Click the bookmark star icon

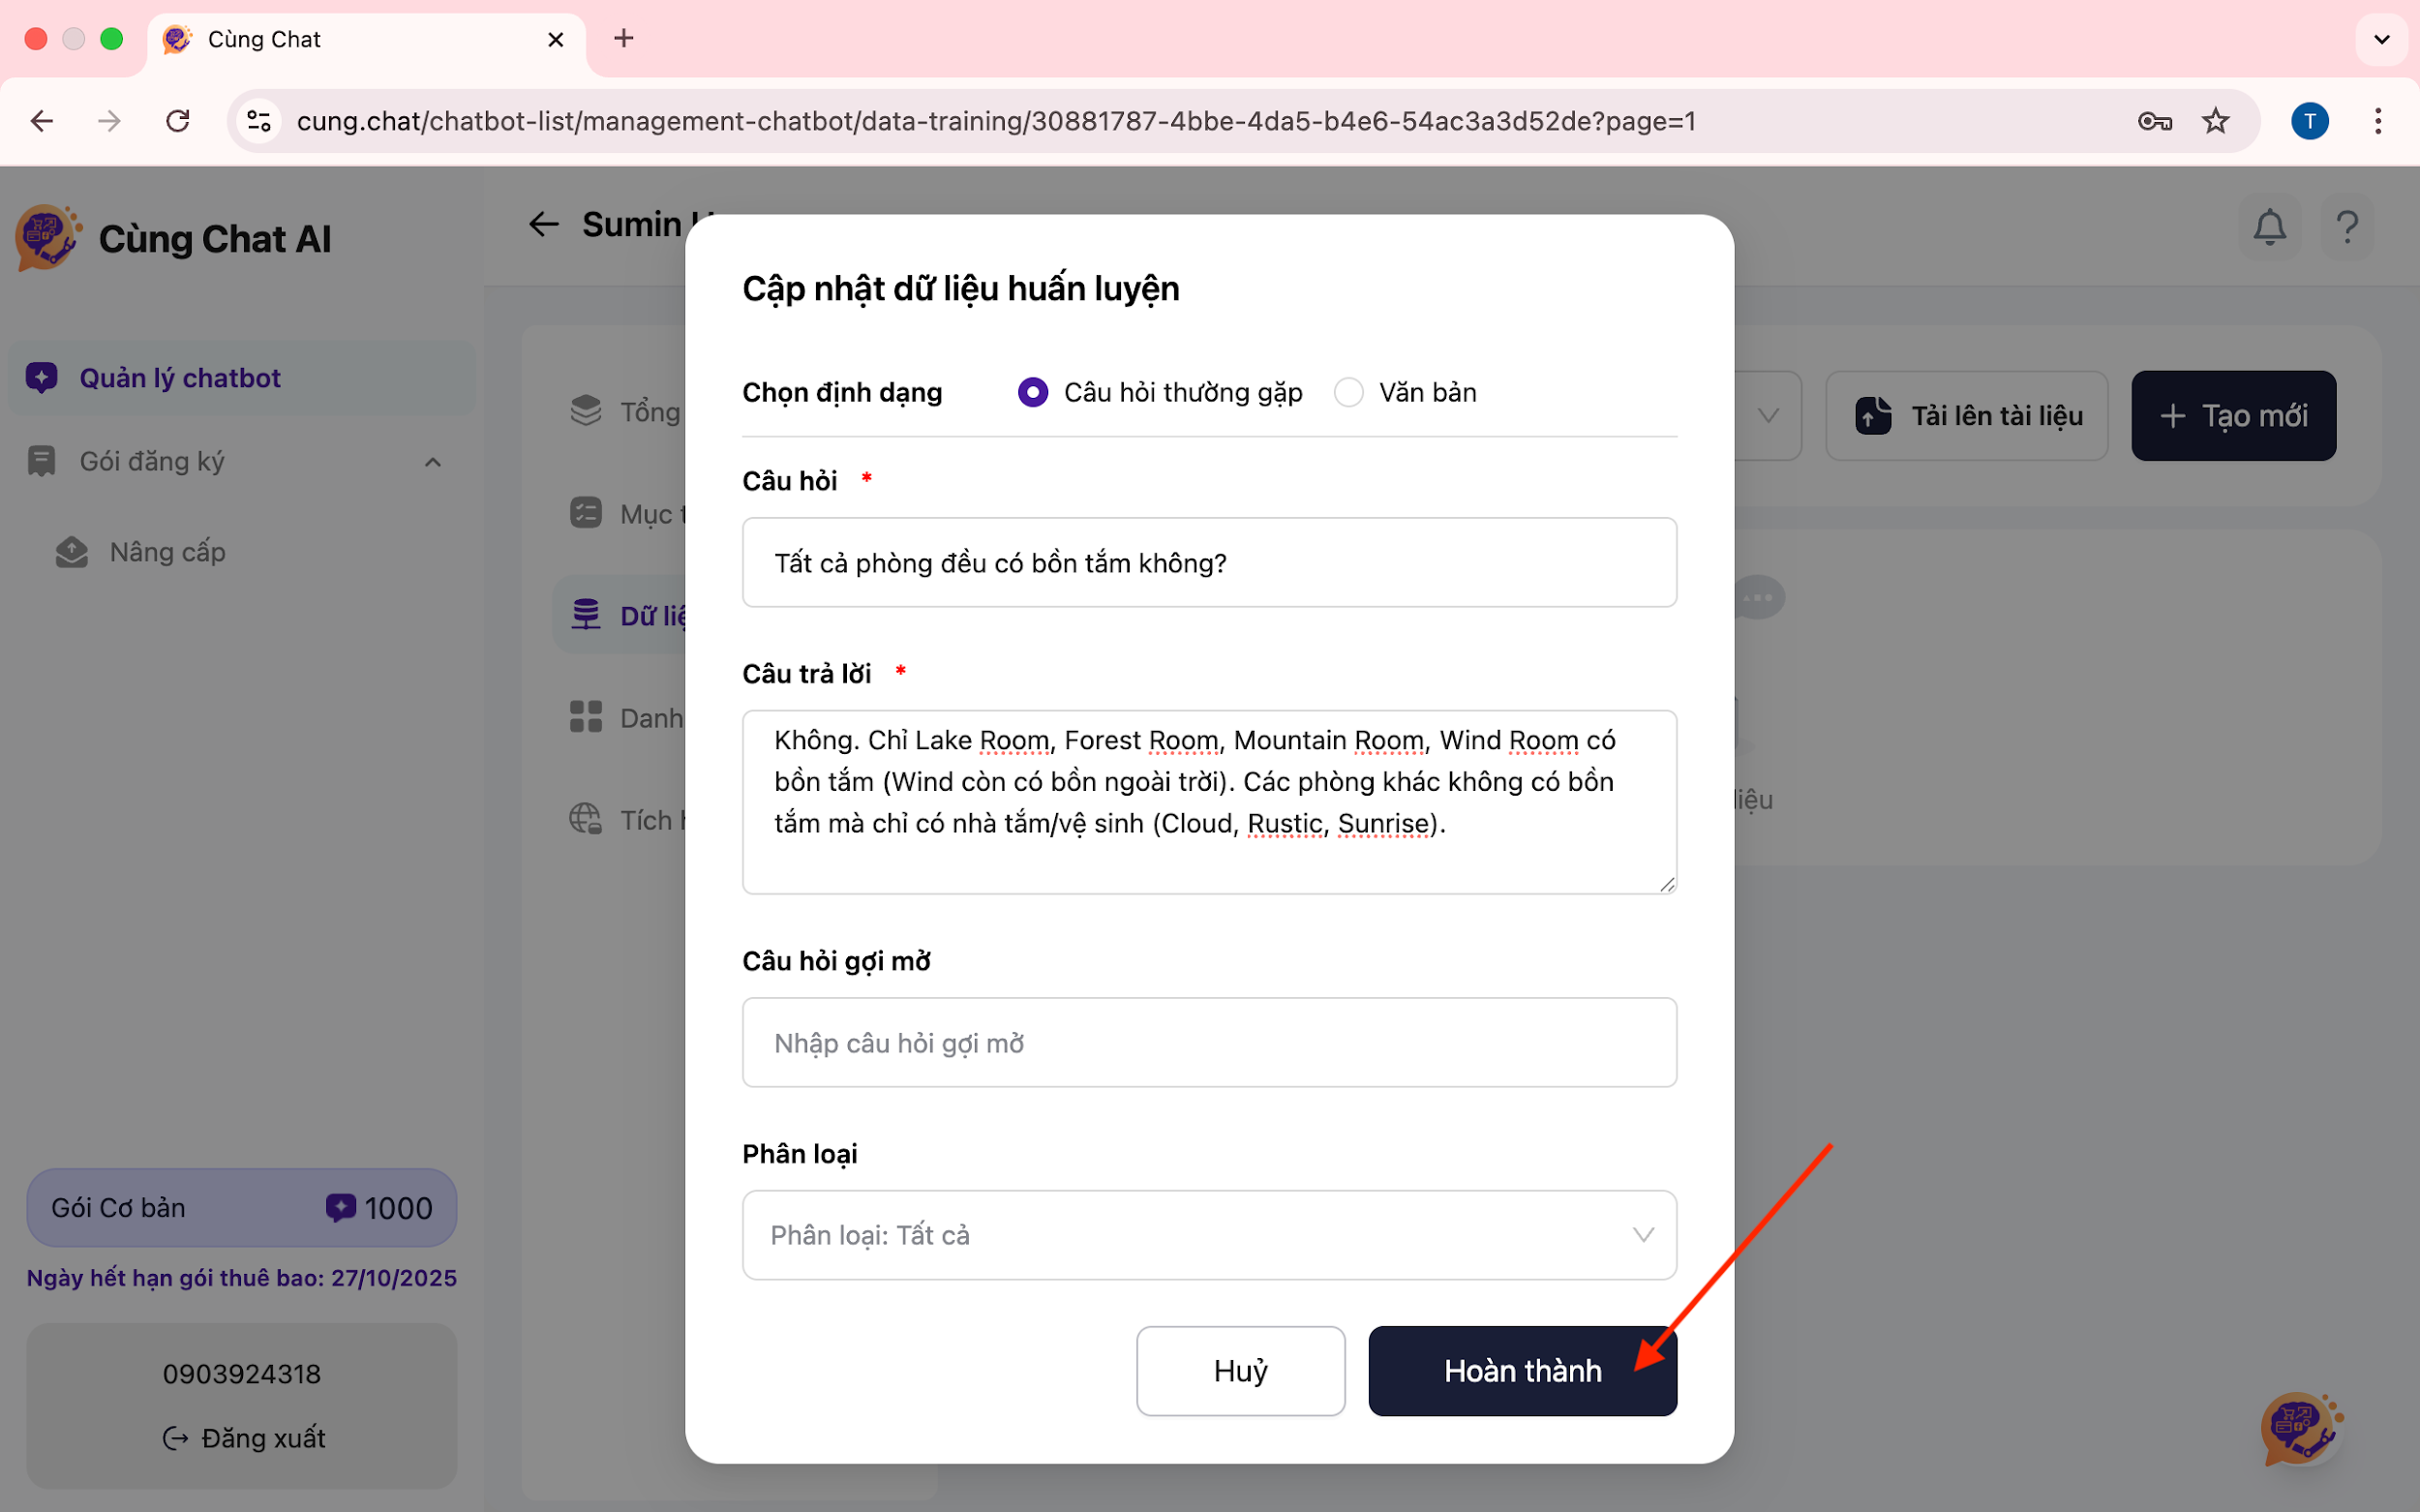click(x=2215, y=121)
